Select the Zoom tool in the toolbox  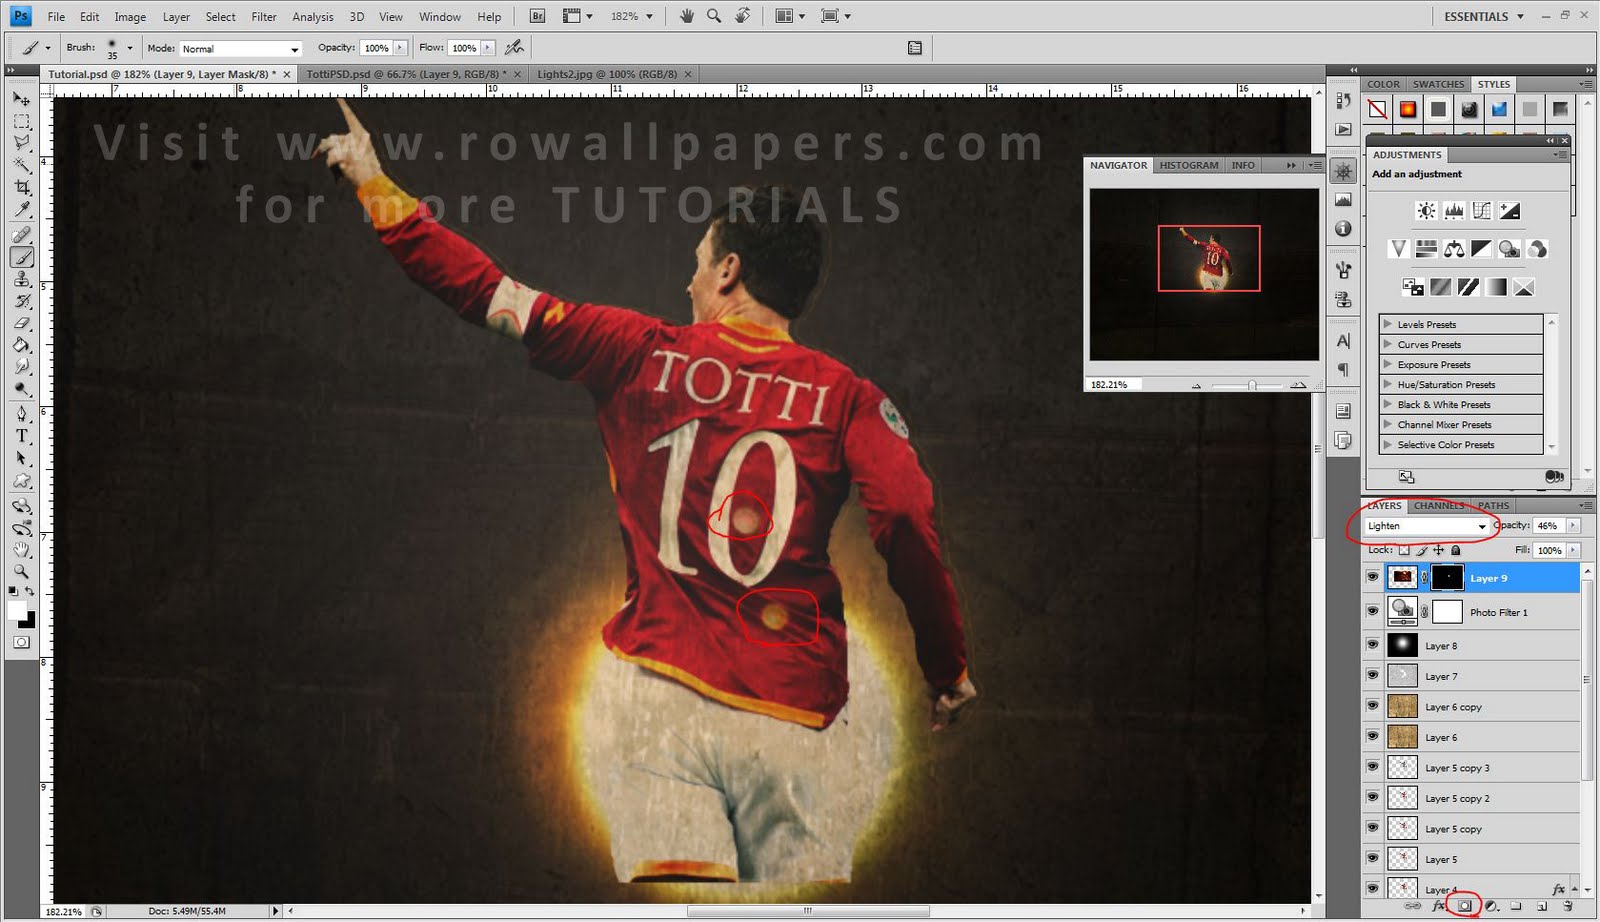21,572
